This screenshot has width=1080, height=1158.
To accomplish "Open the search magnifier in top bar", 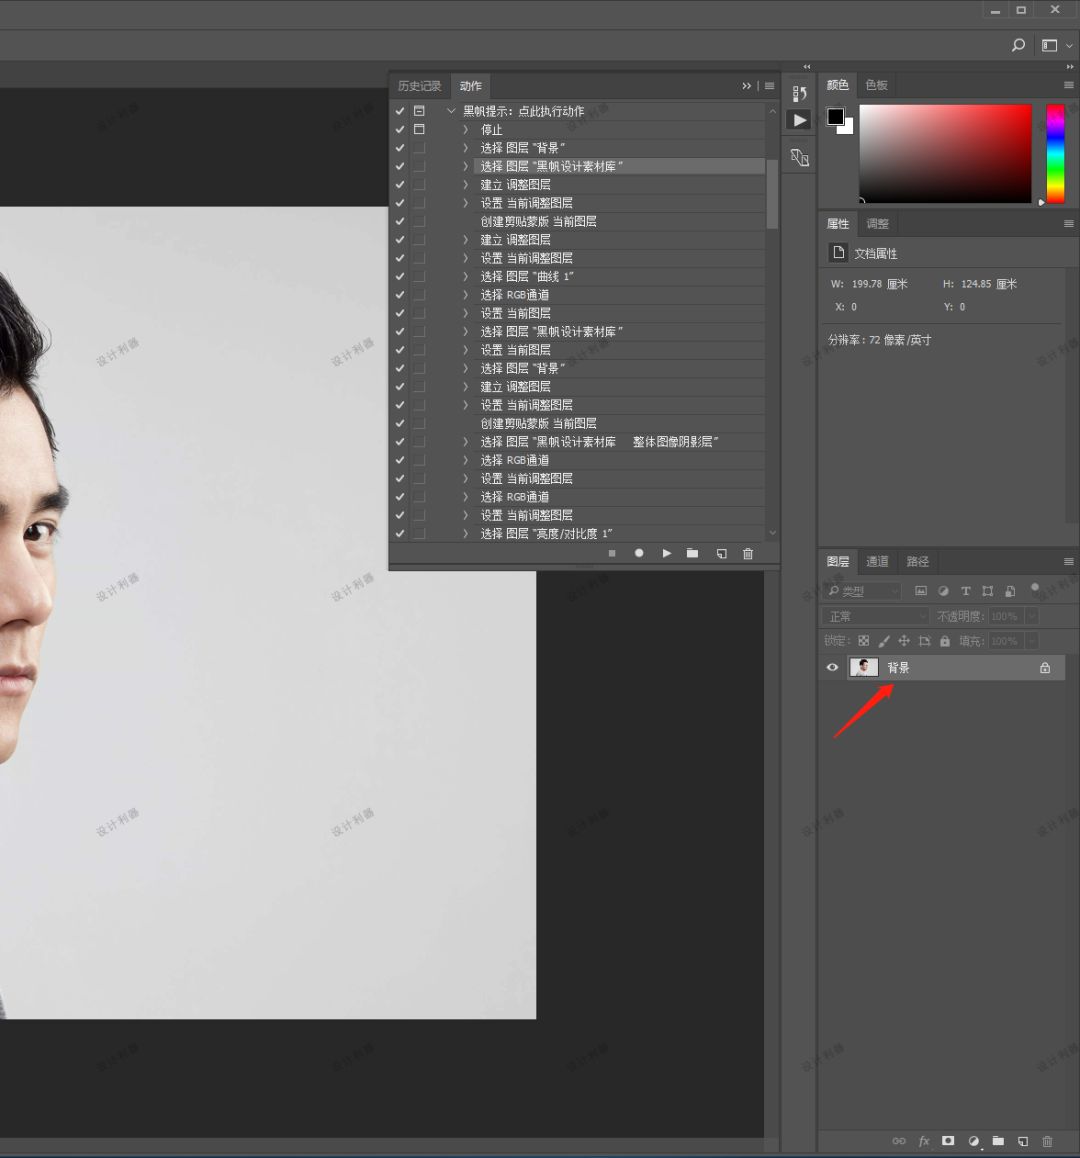I will click(1018, 45).
